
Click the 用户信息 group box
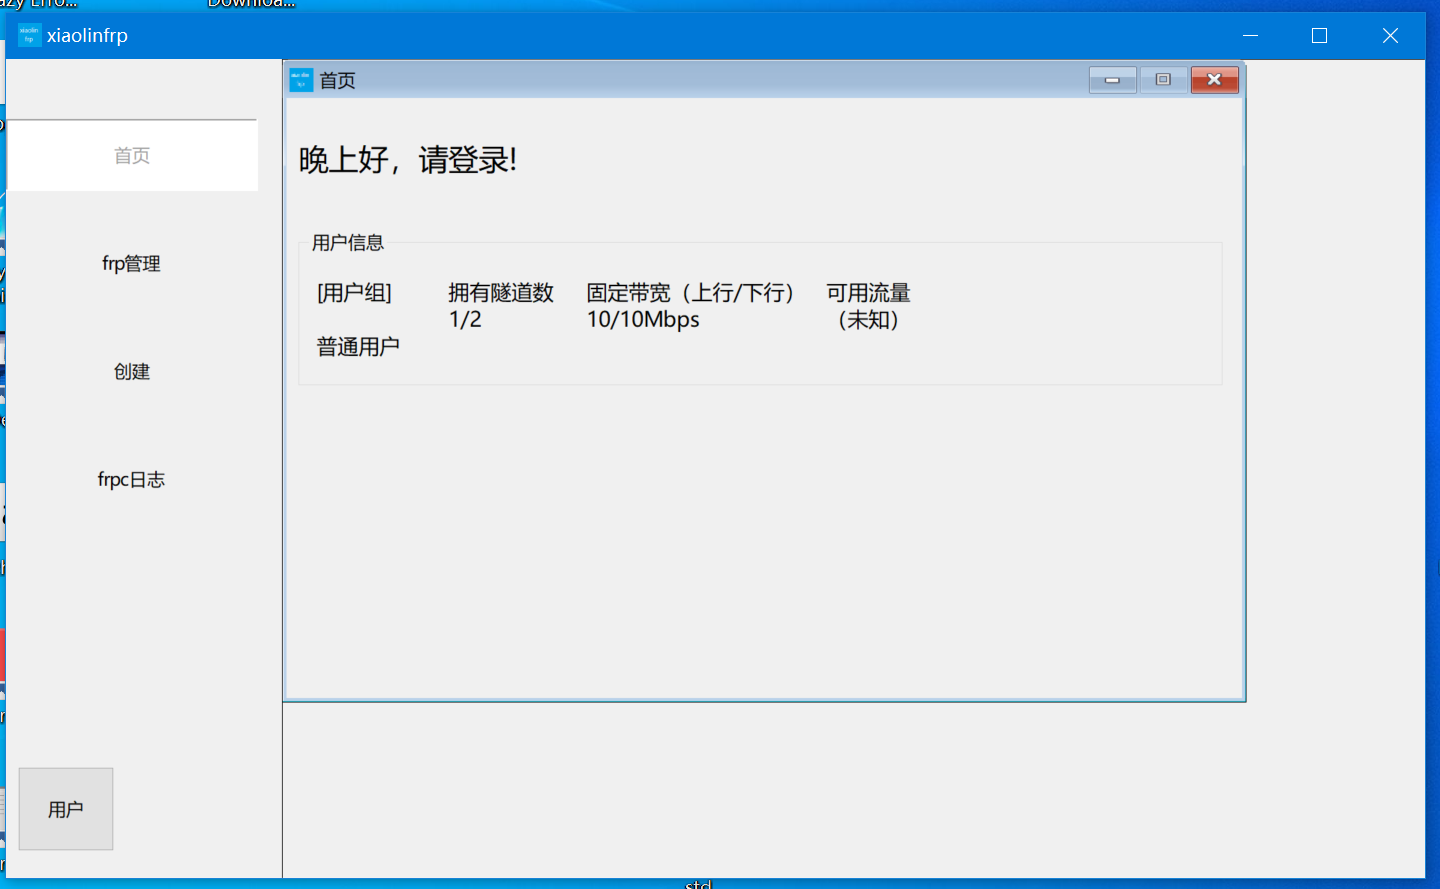tap(349, 242)
